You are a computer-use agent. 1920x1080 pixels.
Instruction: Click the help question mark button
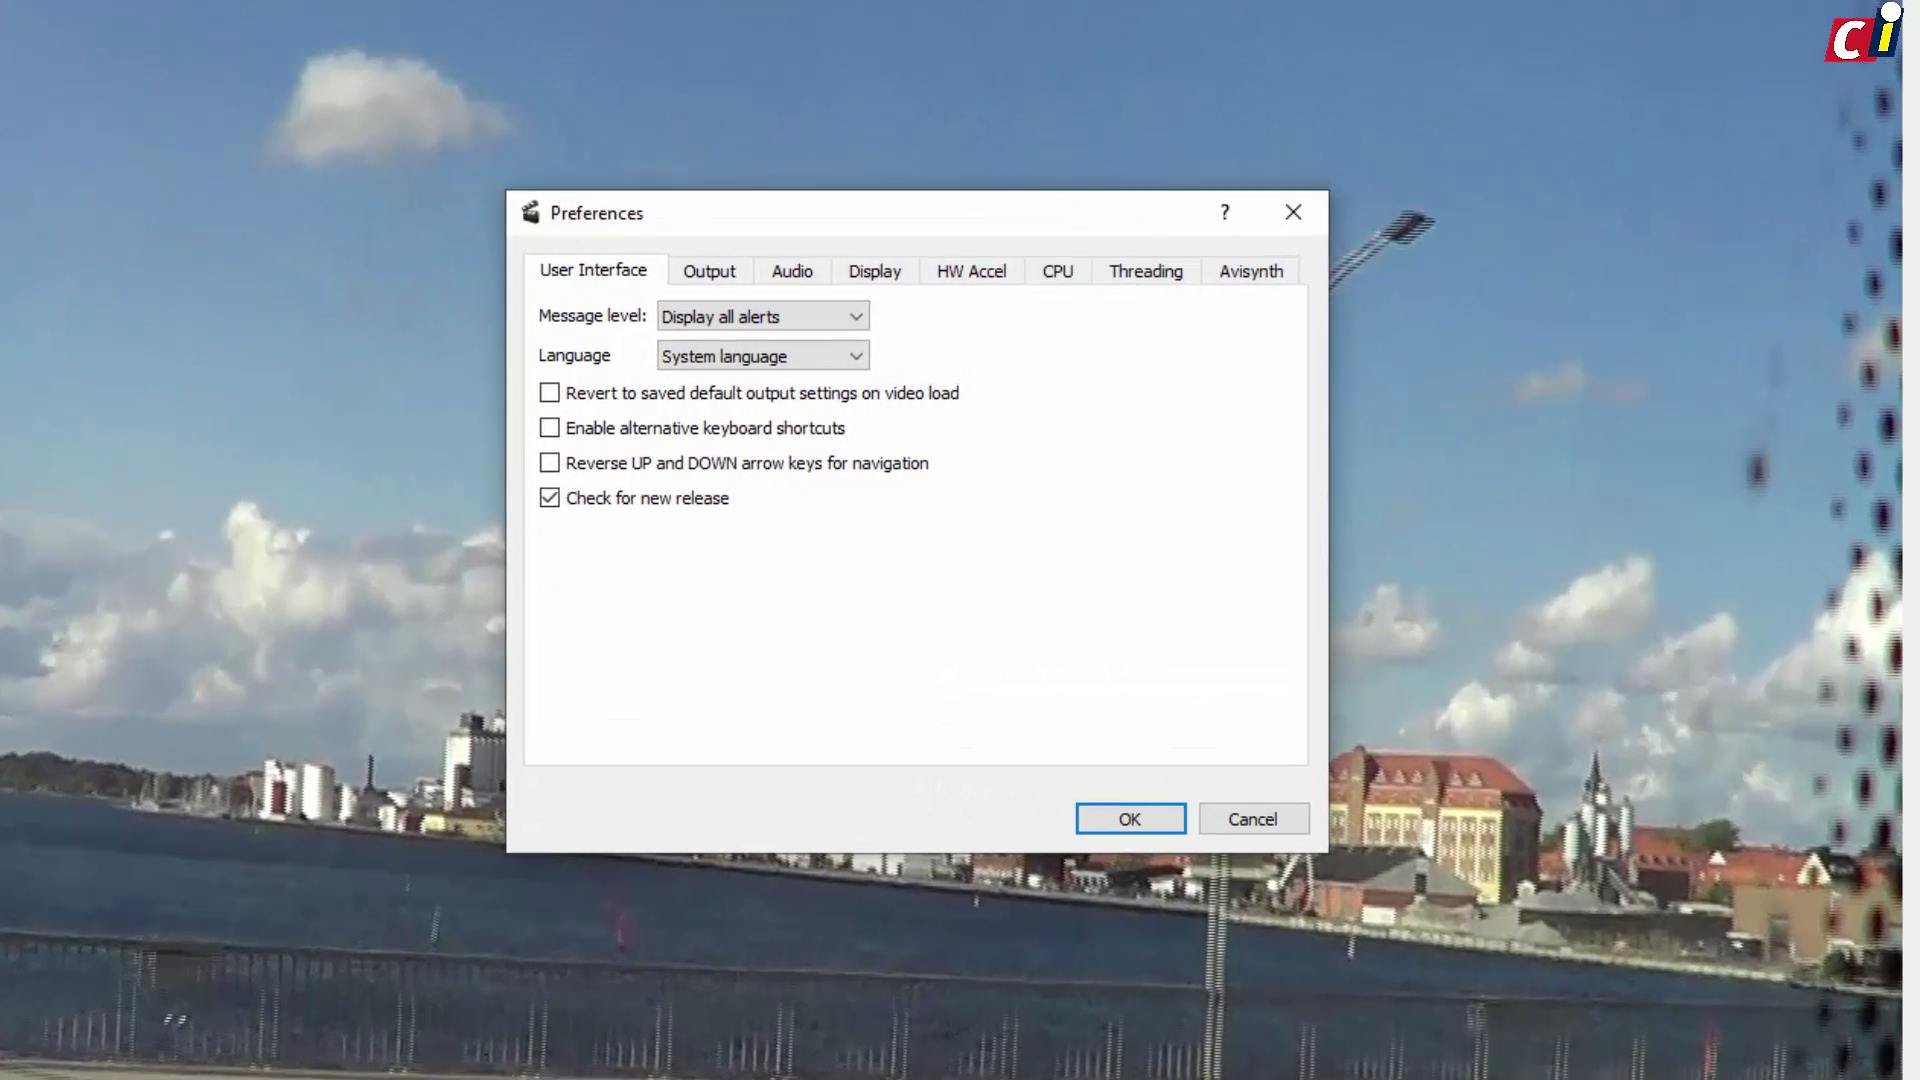coord(1224,212)
